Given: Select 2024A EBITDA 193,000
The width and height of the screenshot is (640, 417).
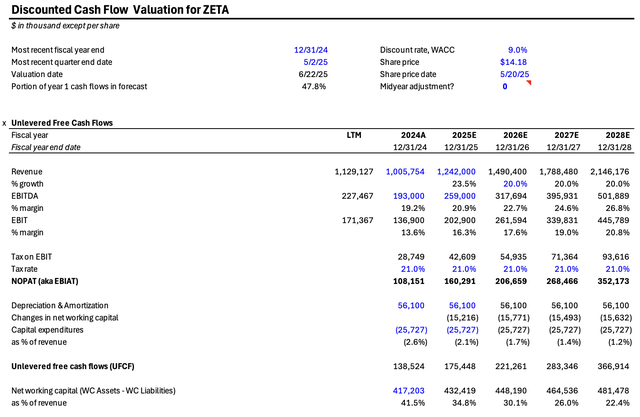Looking at the screenshot, I should [x=409, y=196].
